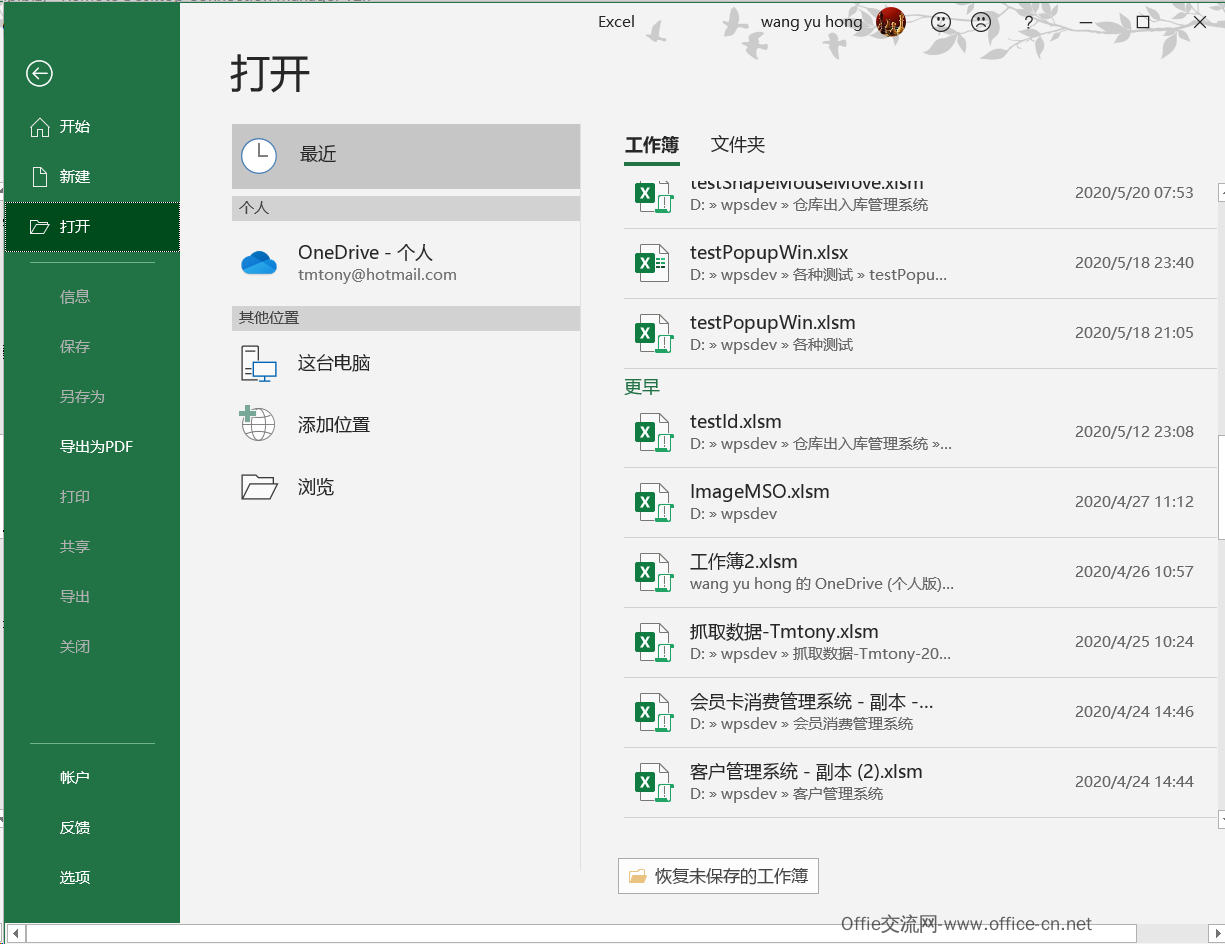Click the file list scroll-up arrow
This screenshot has height=944, width=1225.
click(x=1221, y=191)
